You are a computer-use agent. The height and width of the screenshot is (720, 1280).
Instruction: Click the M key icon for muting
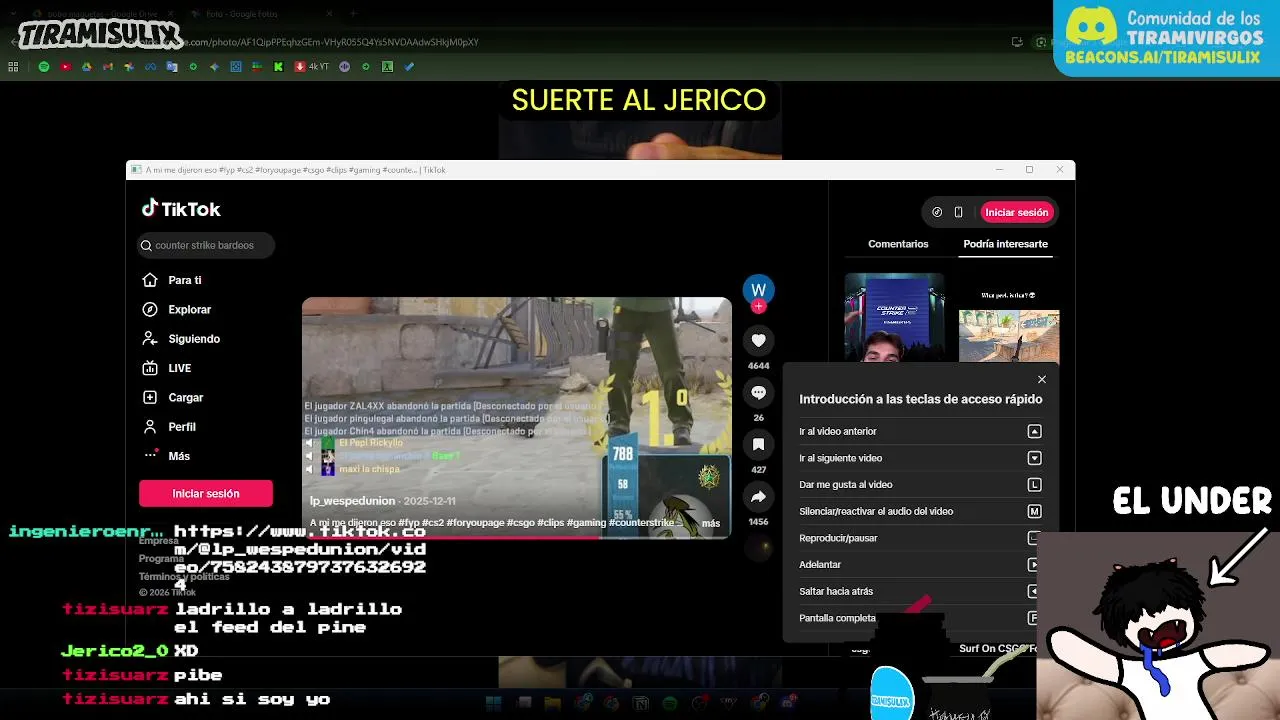click(x=1034, y=511)
